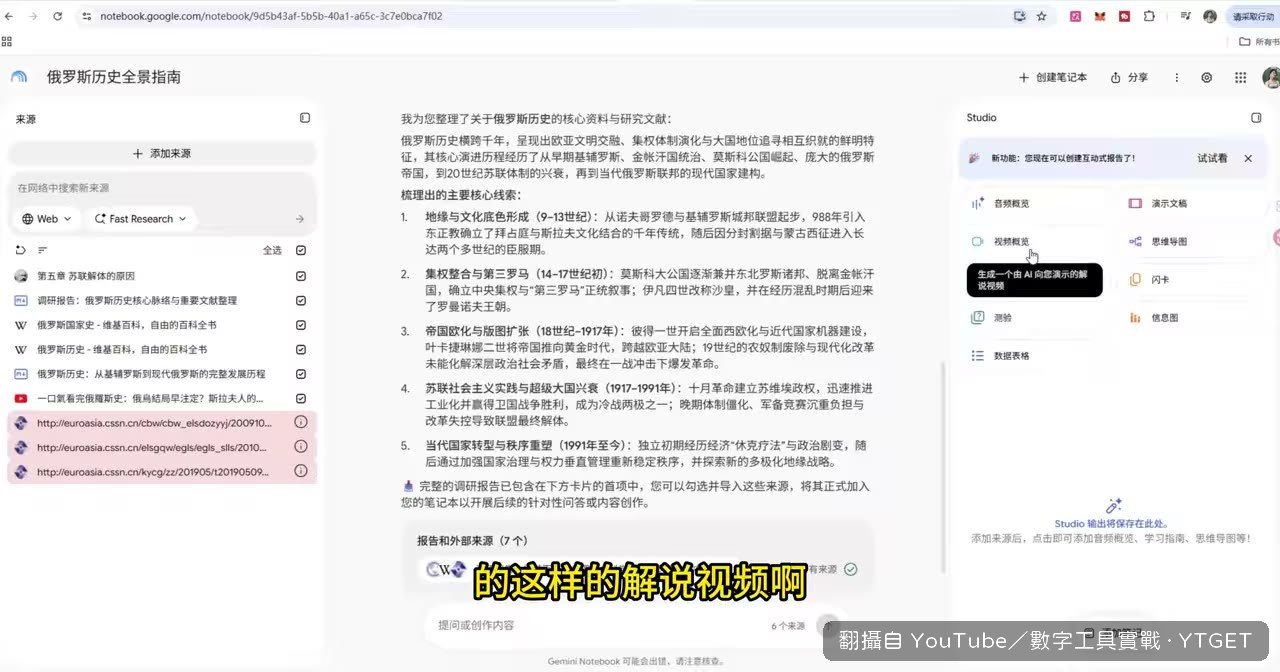Create 数据表格 data table
1280x672 pixels.
tap(1035, 356)
